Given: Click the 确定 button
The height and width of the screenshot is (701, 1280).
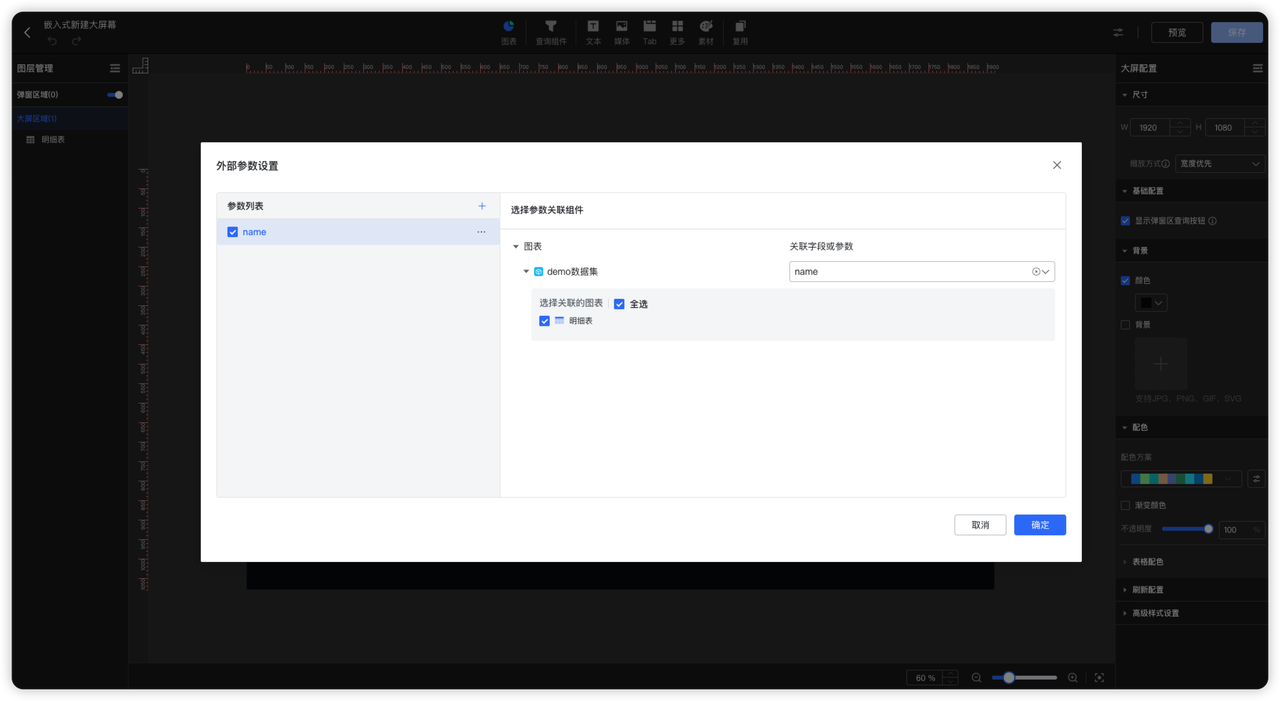Looking at the screenshot, I should point(1039,525).
